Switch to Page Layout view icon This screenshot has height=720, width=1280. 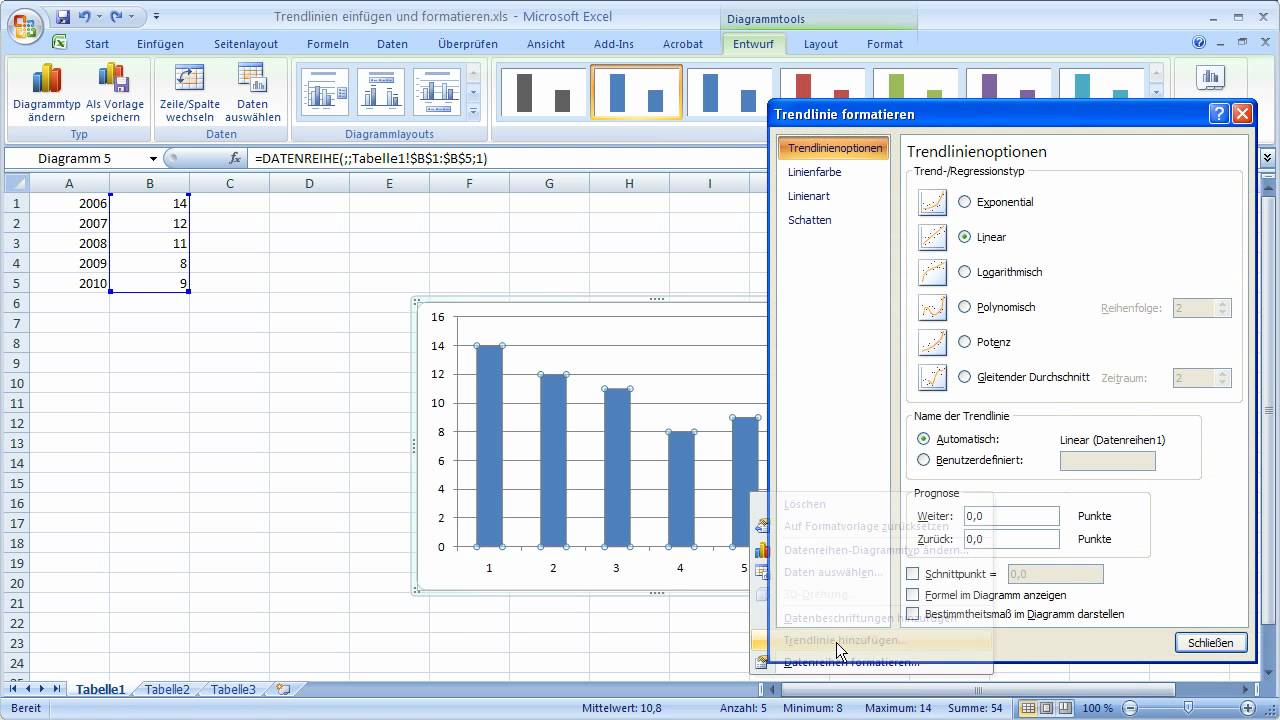(x=1046, y=708)
